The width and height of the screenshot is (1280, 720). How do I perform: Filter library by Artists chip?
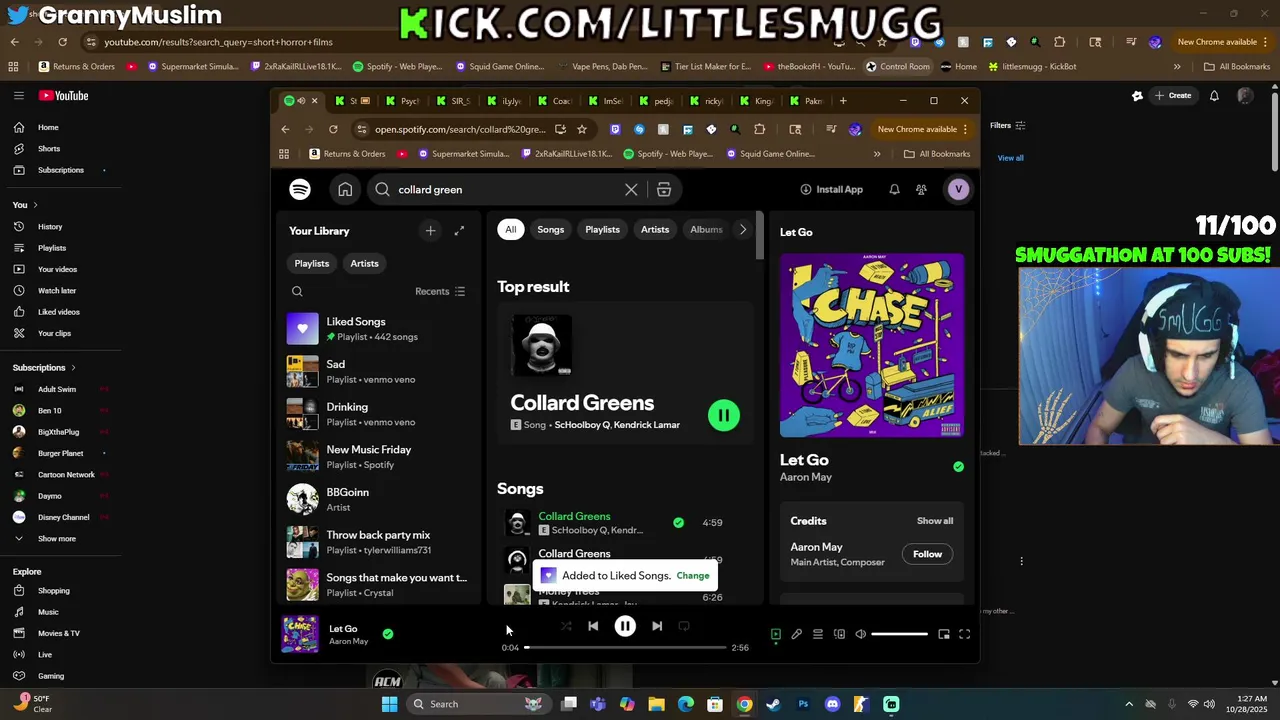(364, 263)
